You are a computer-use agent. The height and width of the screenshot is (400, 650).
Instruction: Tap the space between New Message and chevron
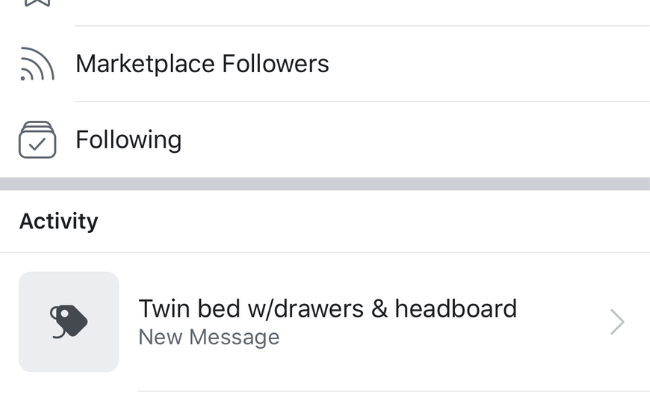click(x=440, y=338)
